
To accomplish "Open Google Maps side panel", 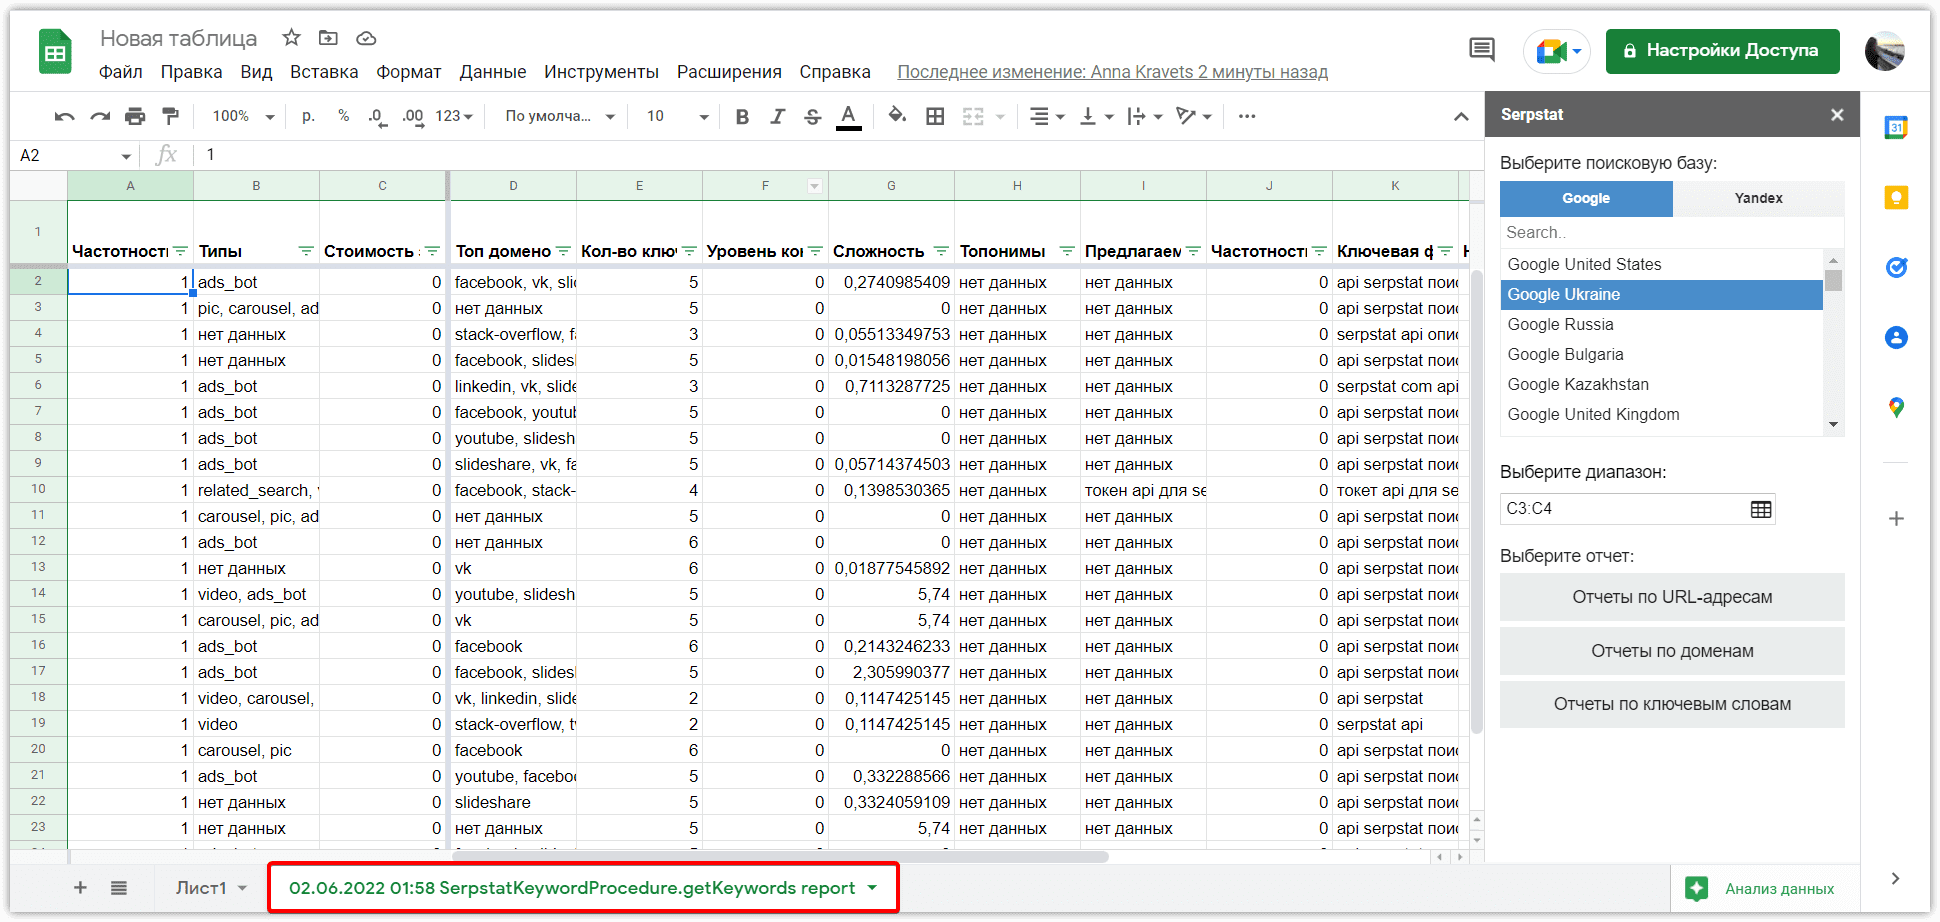I will tap(1896, 407).
